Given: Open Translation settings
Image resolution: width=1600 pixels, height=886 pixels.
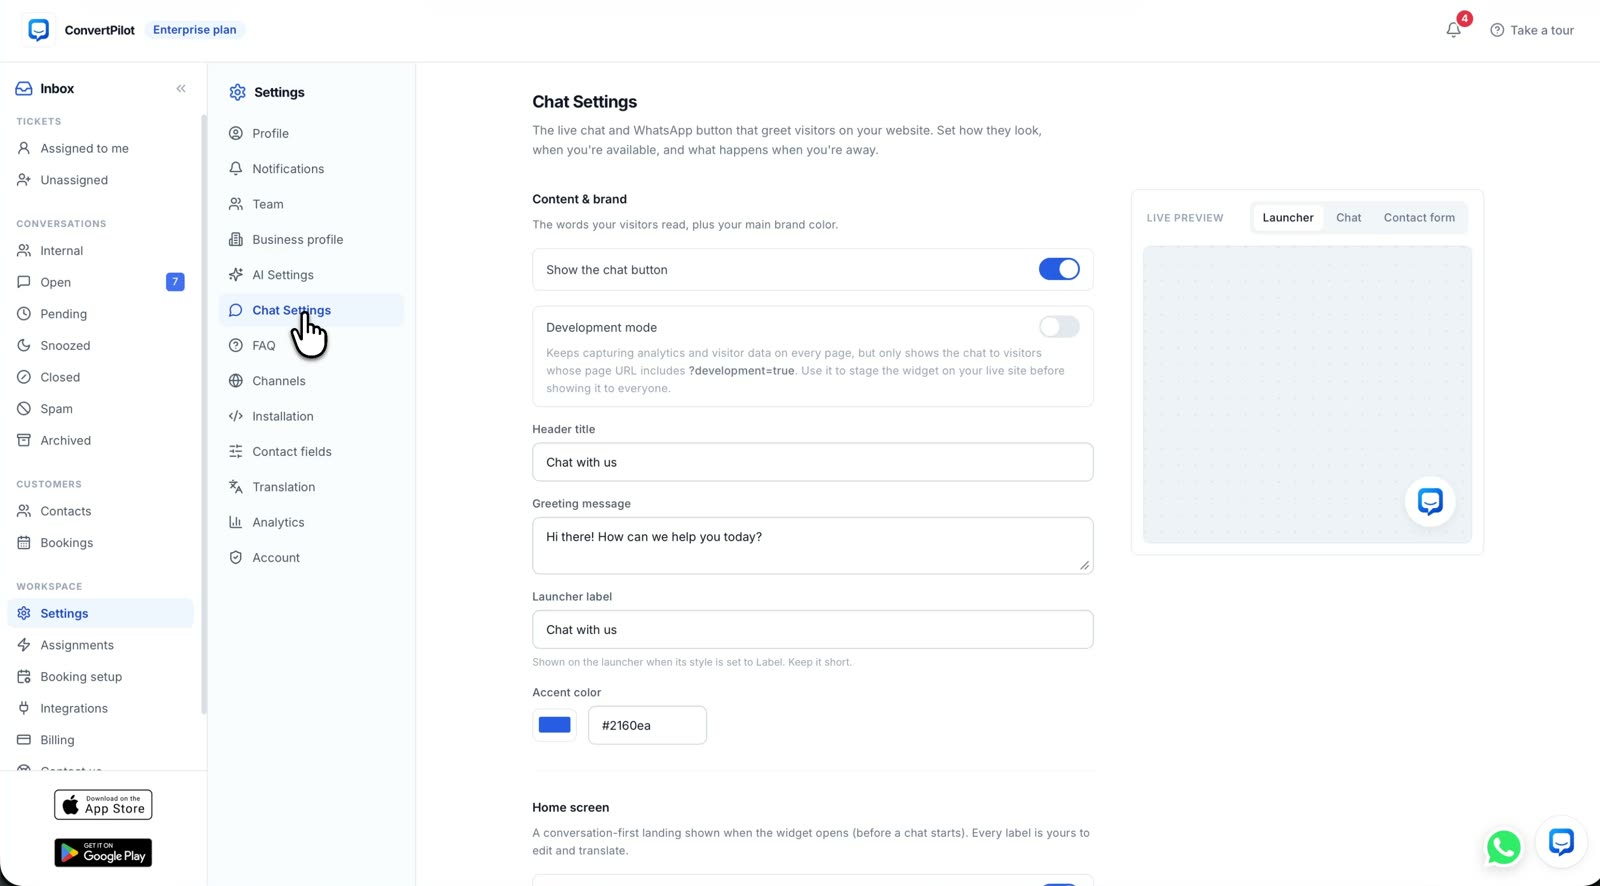Looking at the screenshot, I should 311,487.
